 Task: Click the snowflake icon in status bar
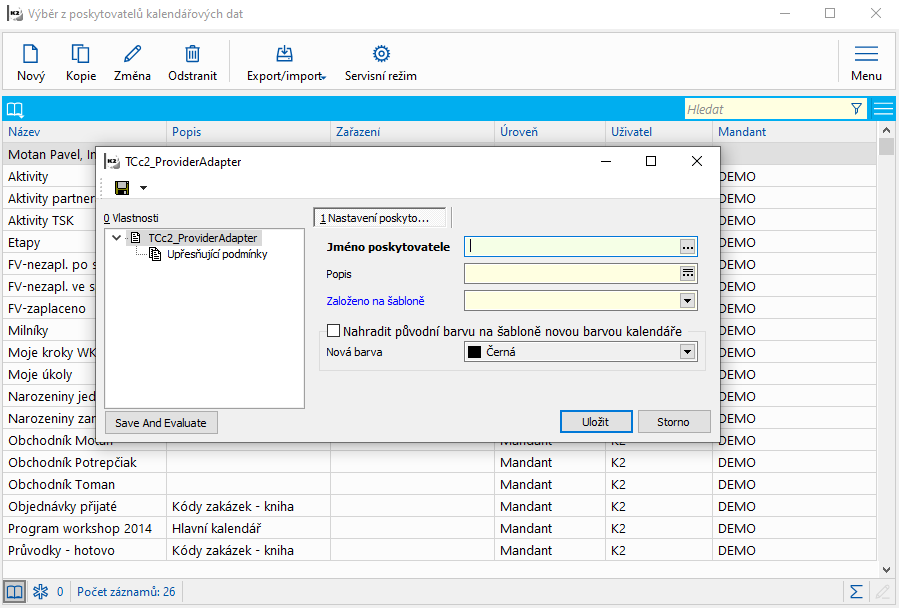[41, 592]
